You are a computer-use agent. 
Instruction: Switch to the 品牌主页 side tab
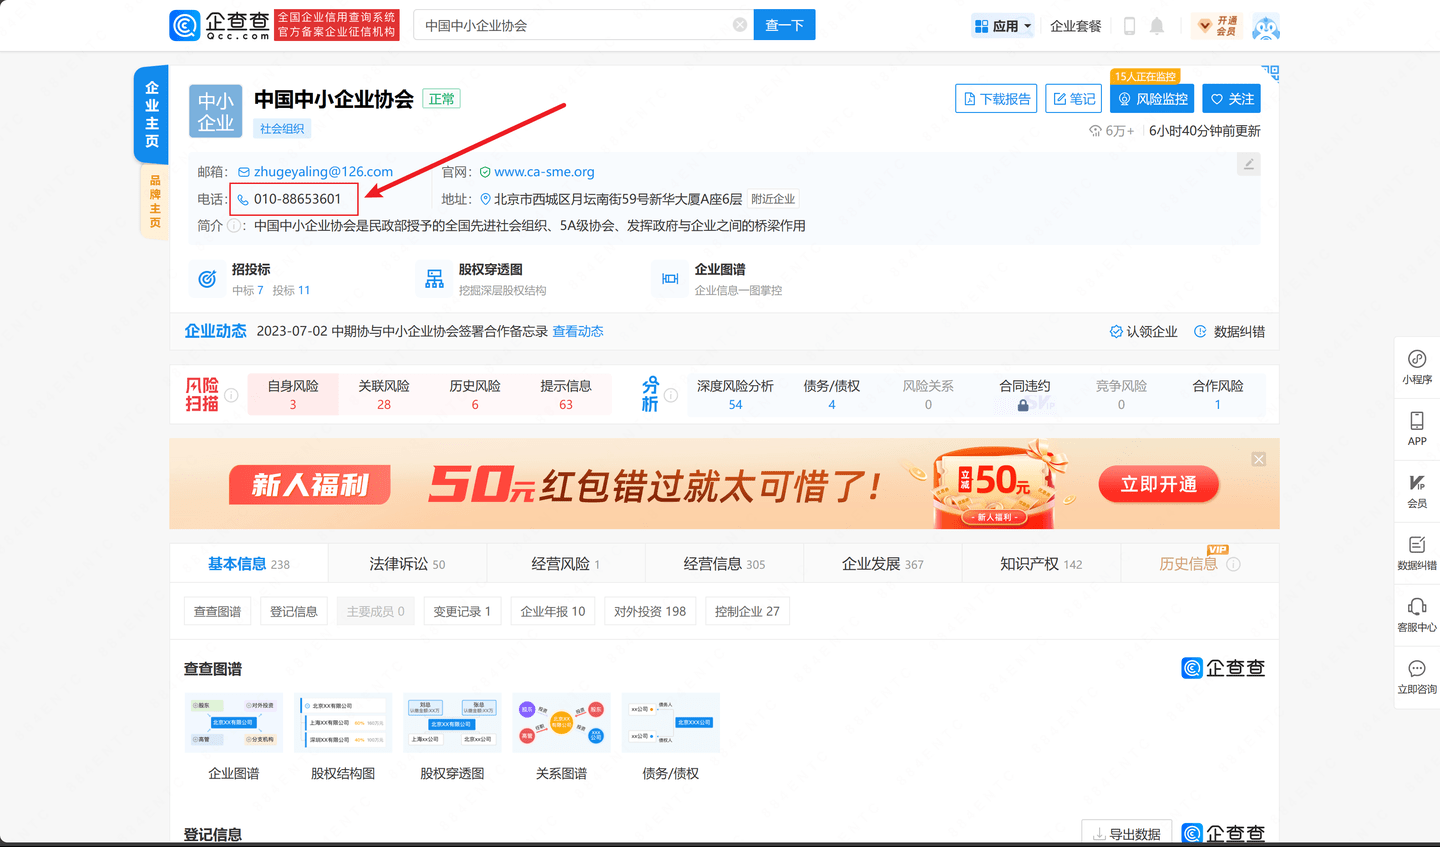click(x=154, y=202)
